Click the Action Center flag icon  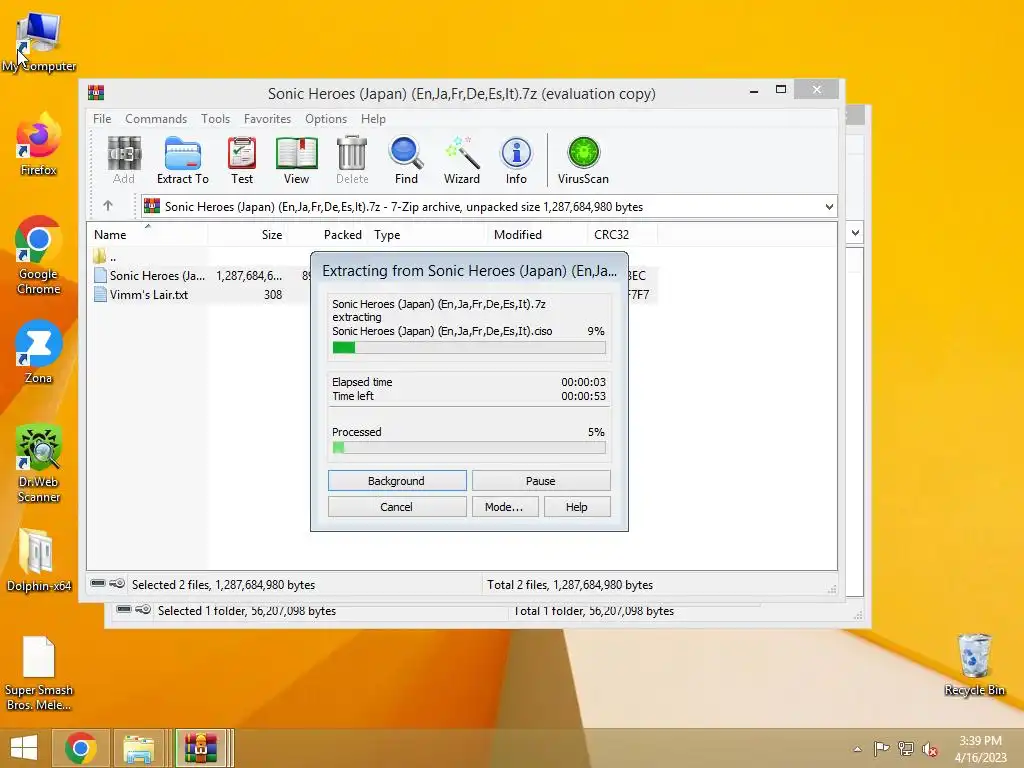coord(882,749)
